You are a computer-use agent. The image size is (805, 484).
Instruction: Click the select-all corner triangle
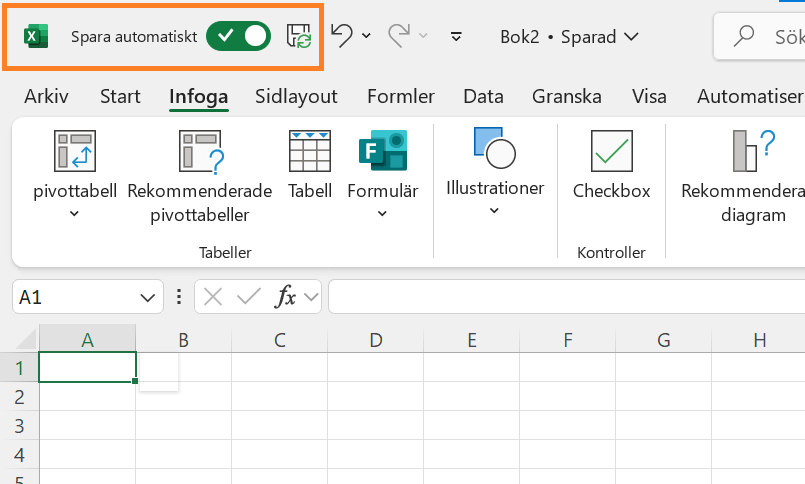coord(26,339)
